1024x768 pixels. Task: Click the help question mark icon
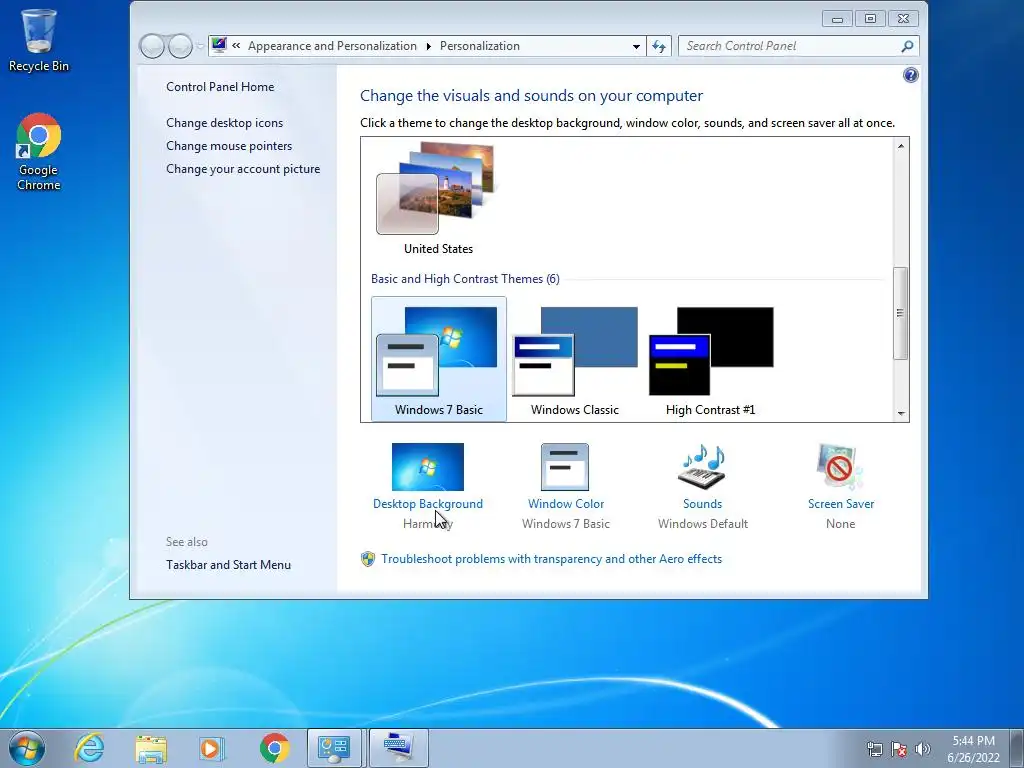click(x=910, y=75)
